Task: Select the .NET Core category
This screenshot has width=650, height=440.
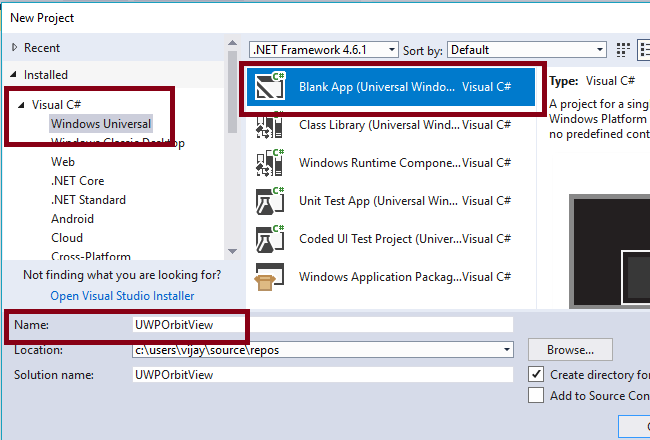Action: [x=78, y=181]
